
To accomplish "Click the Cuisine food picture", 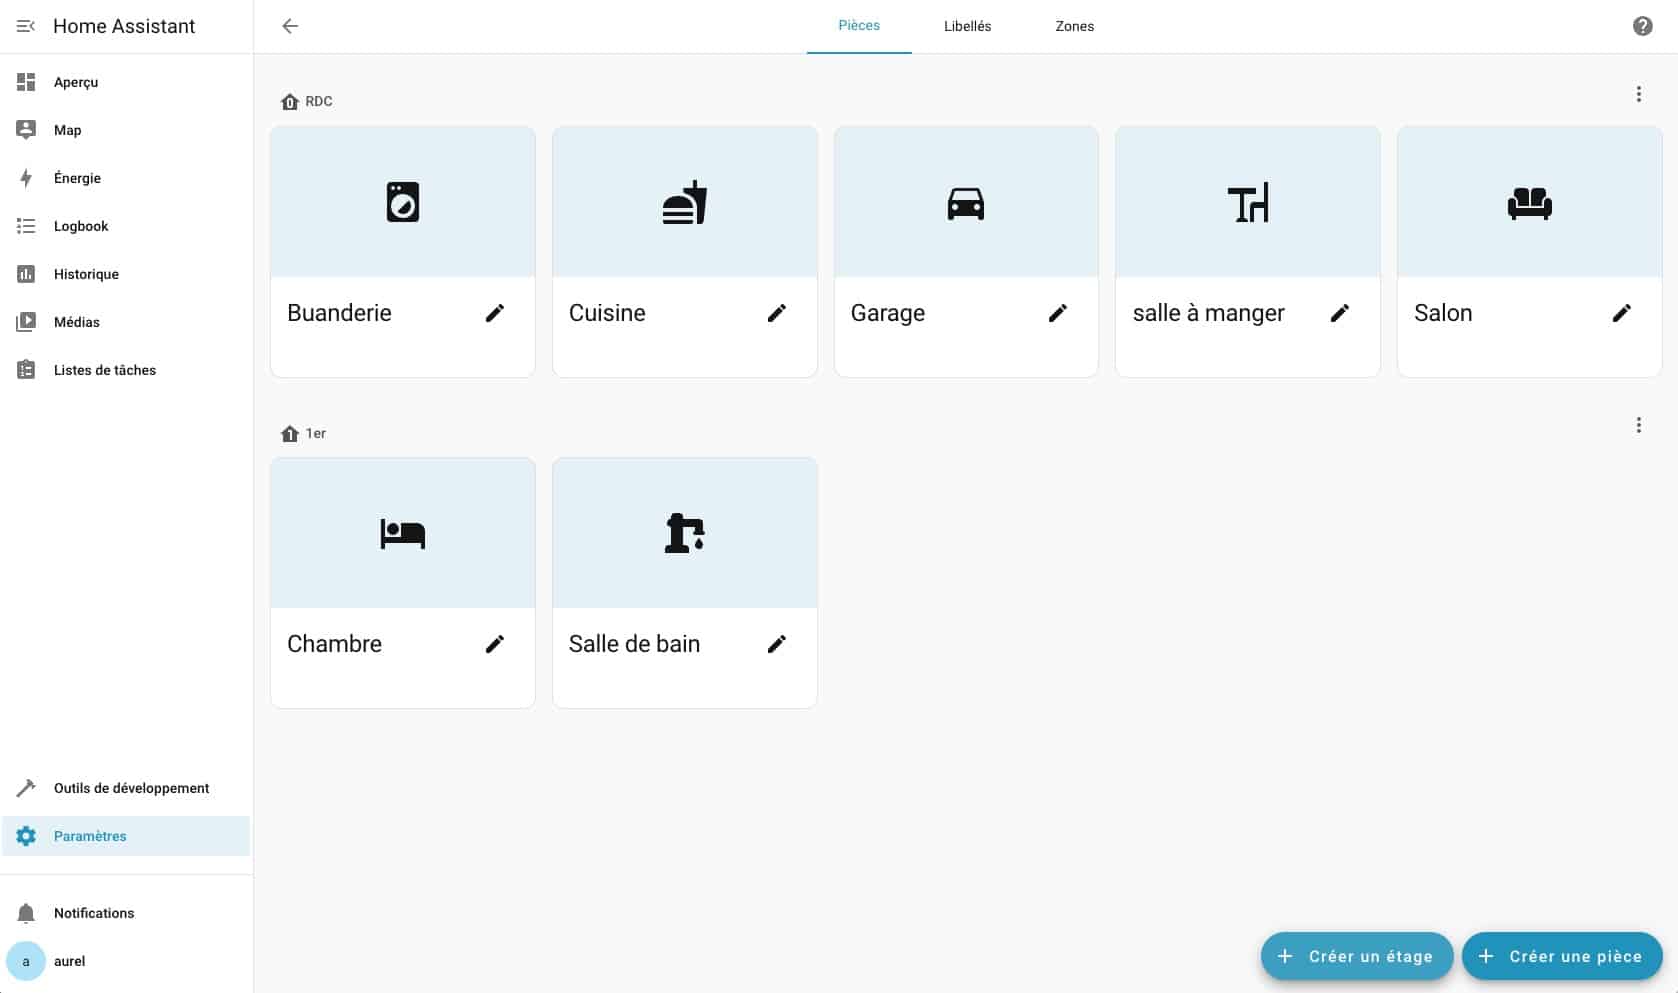I will (x=685, y=202).
